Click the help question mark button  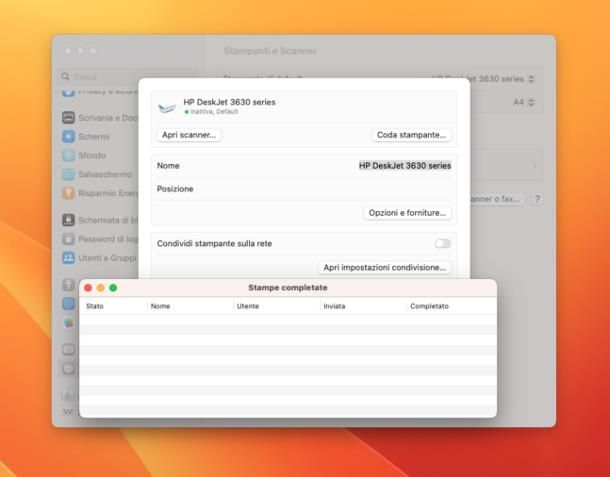pyautogui.click(x=537, y=199)
